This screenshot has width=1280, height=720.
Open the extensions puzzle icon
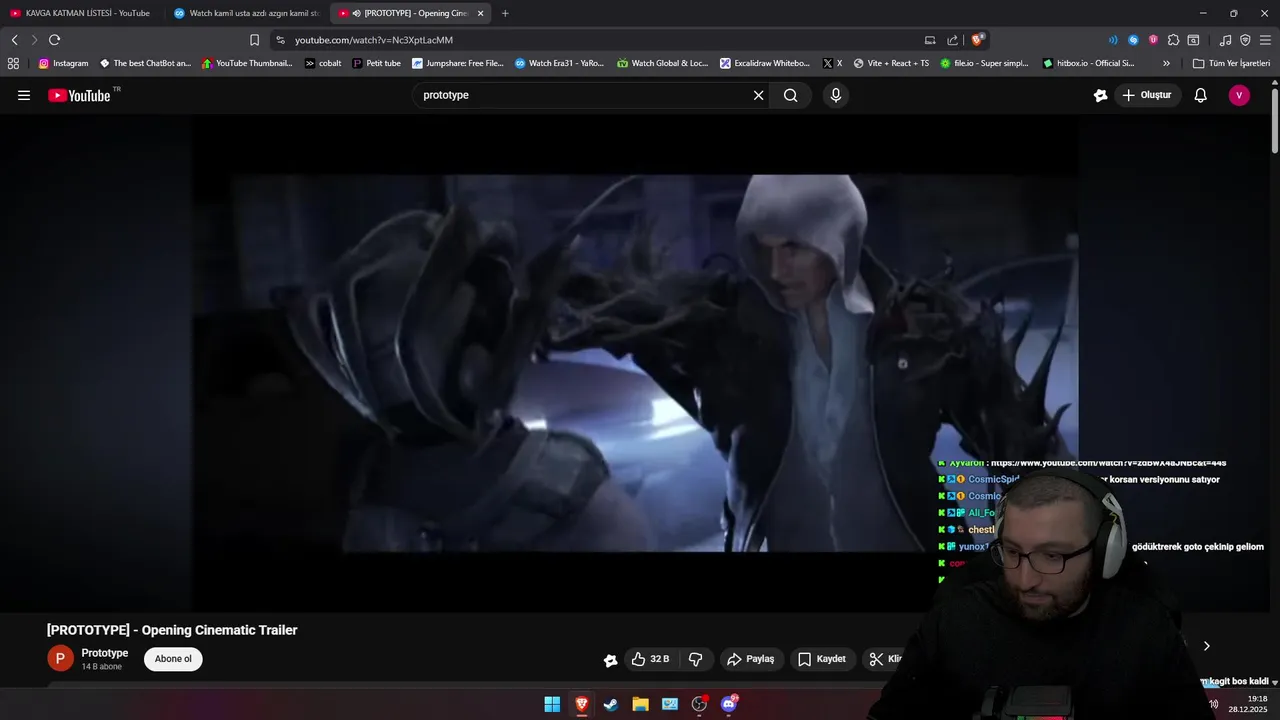(x=1173, y=40)
